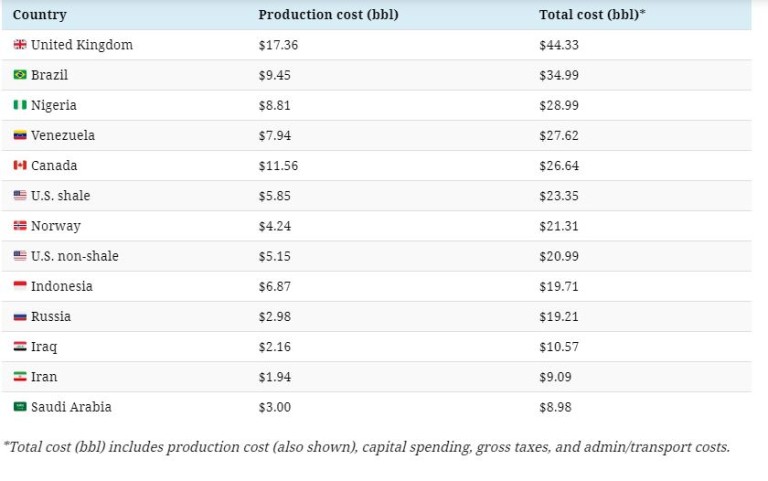
Task: Click the United Kingdom flag icon
Action: 20,45
